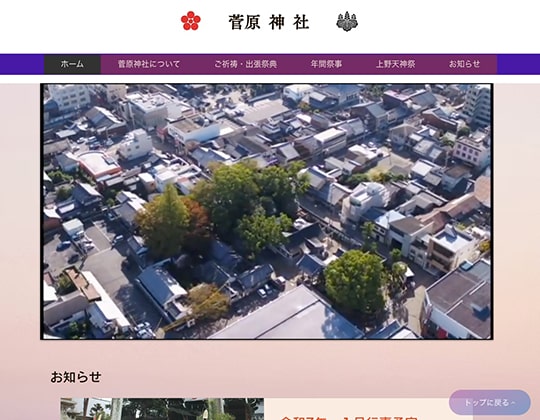The width and height of the screenshot is (540, 420).
Task: Open the red 令和7年 news headline
Action: [x=349, y=418]
